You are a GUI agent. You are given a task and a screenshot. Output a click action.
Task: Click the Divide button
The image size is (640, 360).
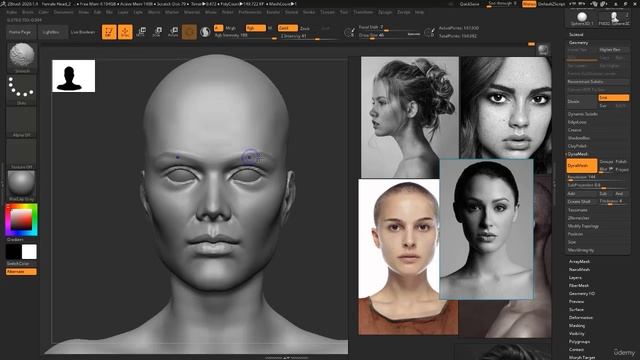[582, 102]
